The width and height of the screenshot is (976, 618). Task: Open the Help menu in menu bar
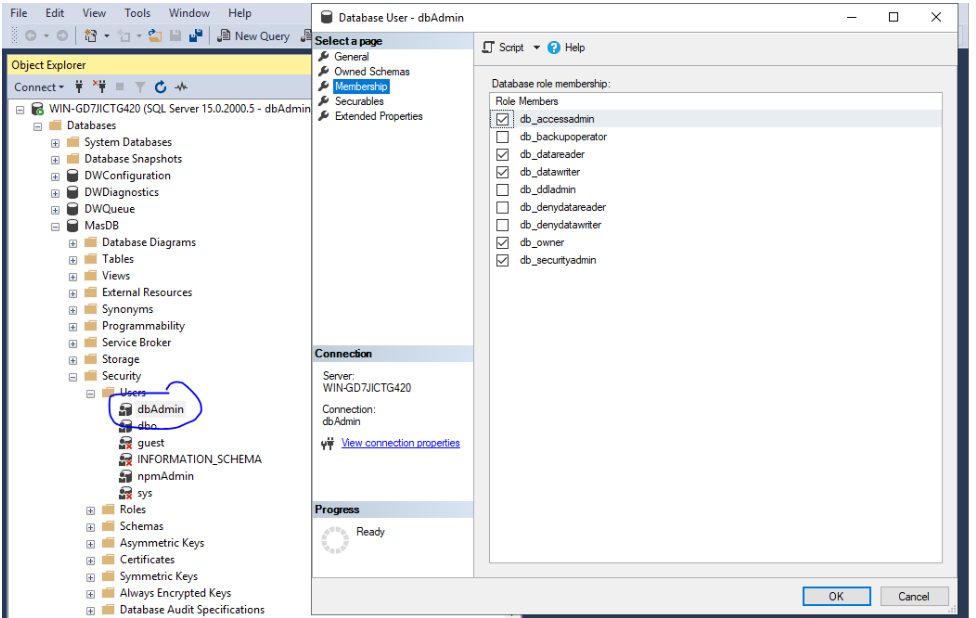(x=240, y=13)
